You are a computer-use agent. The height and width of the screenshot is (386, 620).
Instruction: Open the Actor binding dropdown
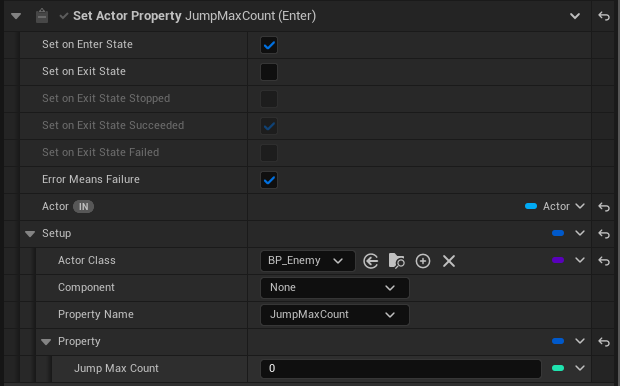[x=580, y=206]
